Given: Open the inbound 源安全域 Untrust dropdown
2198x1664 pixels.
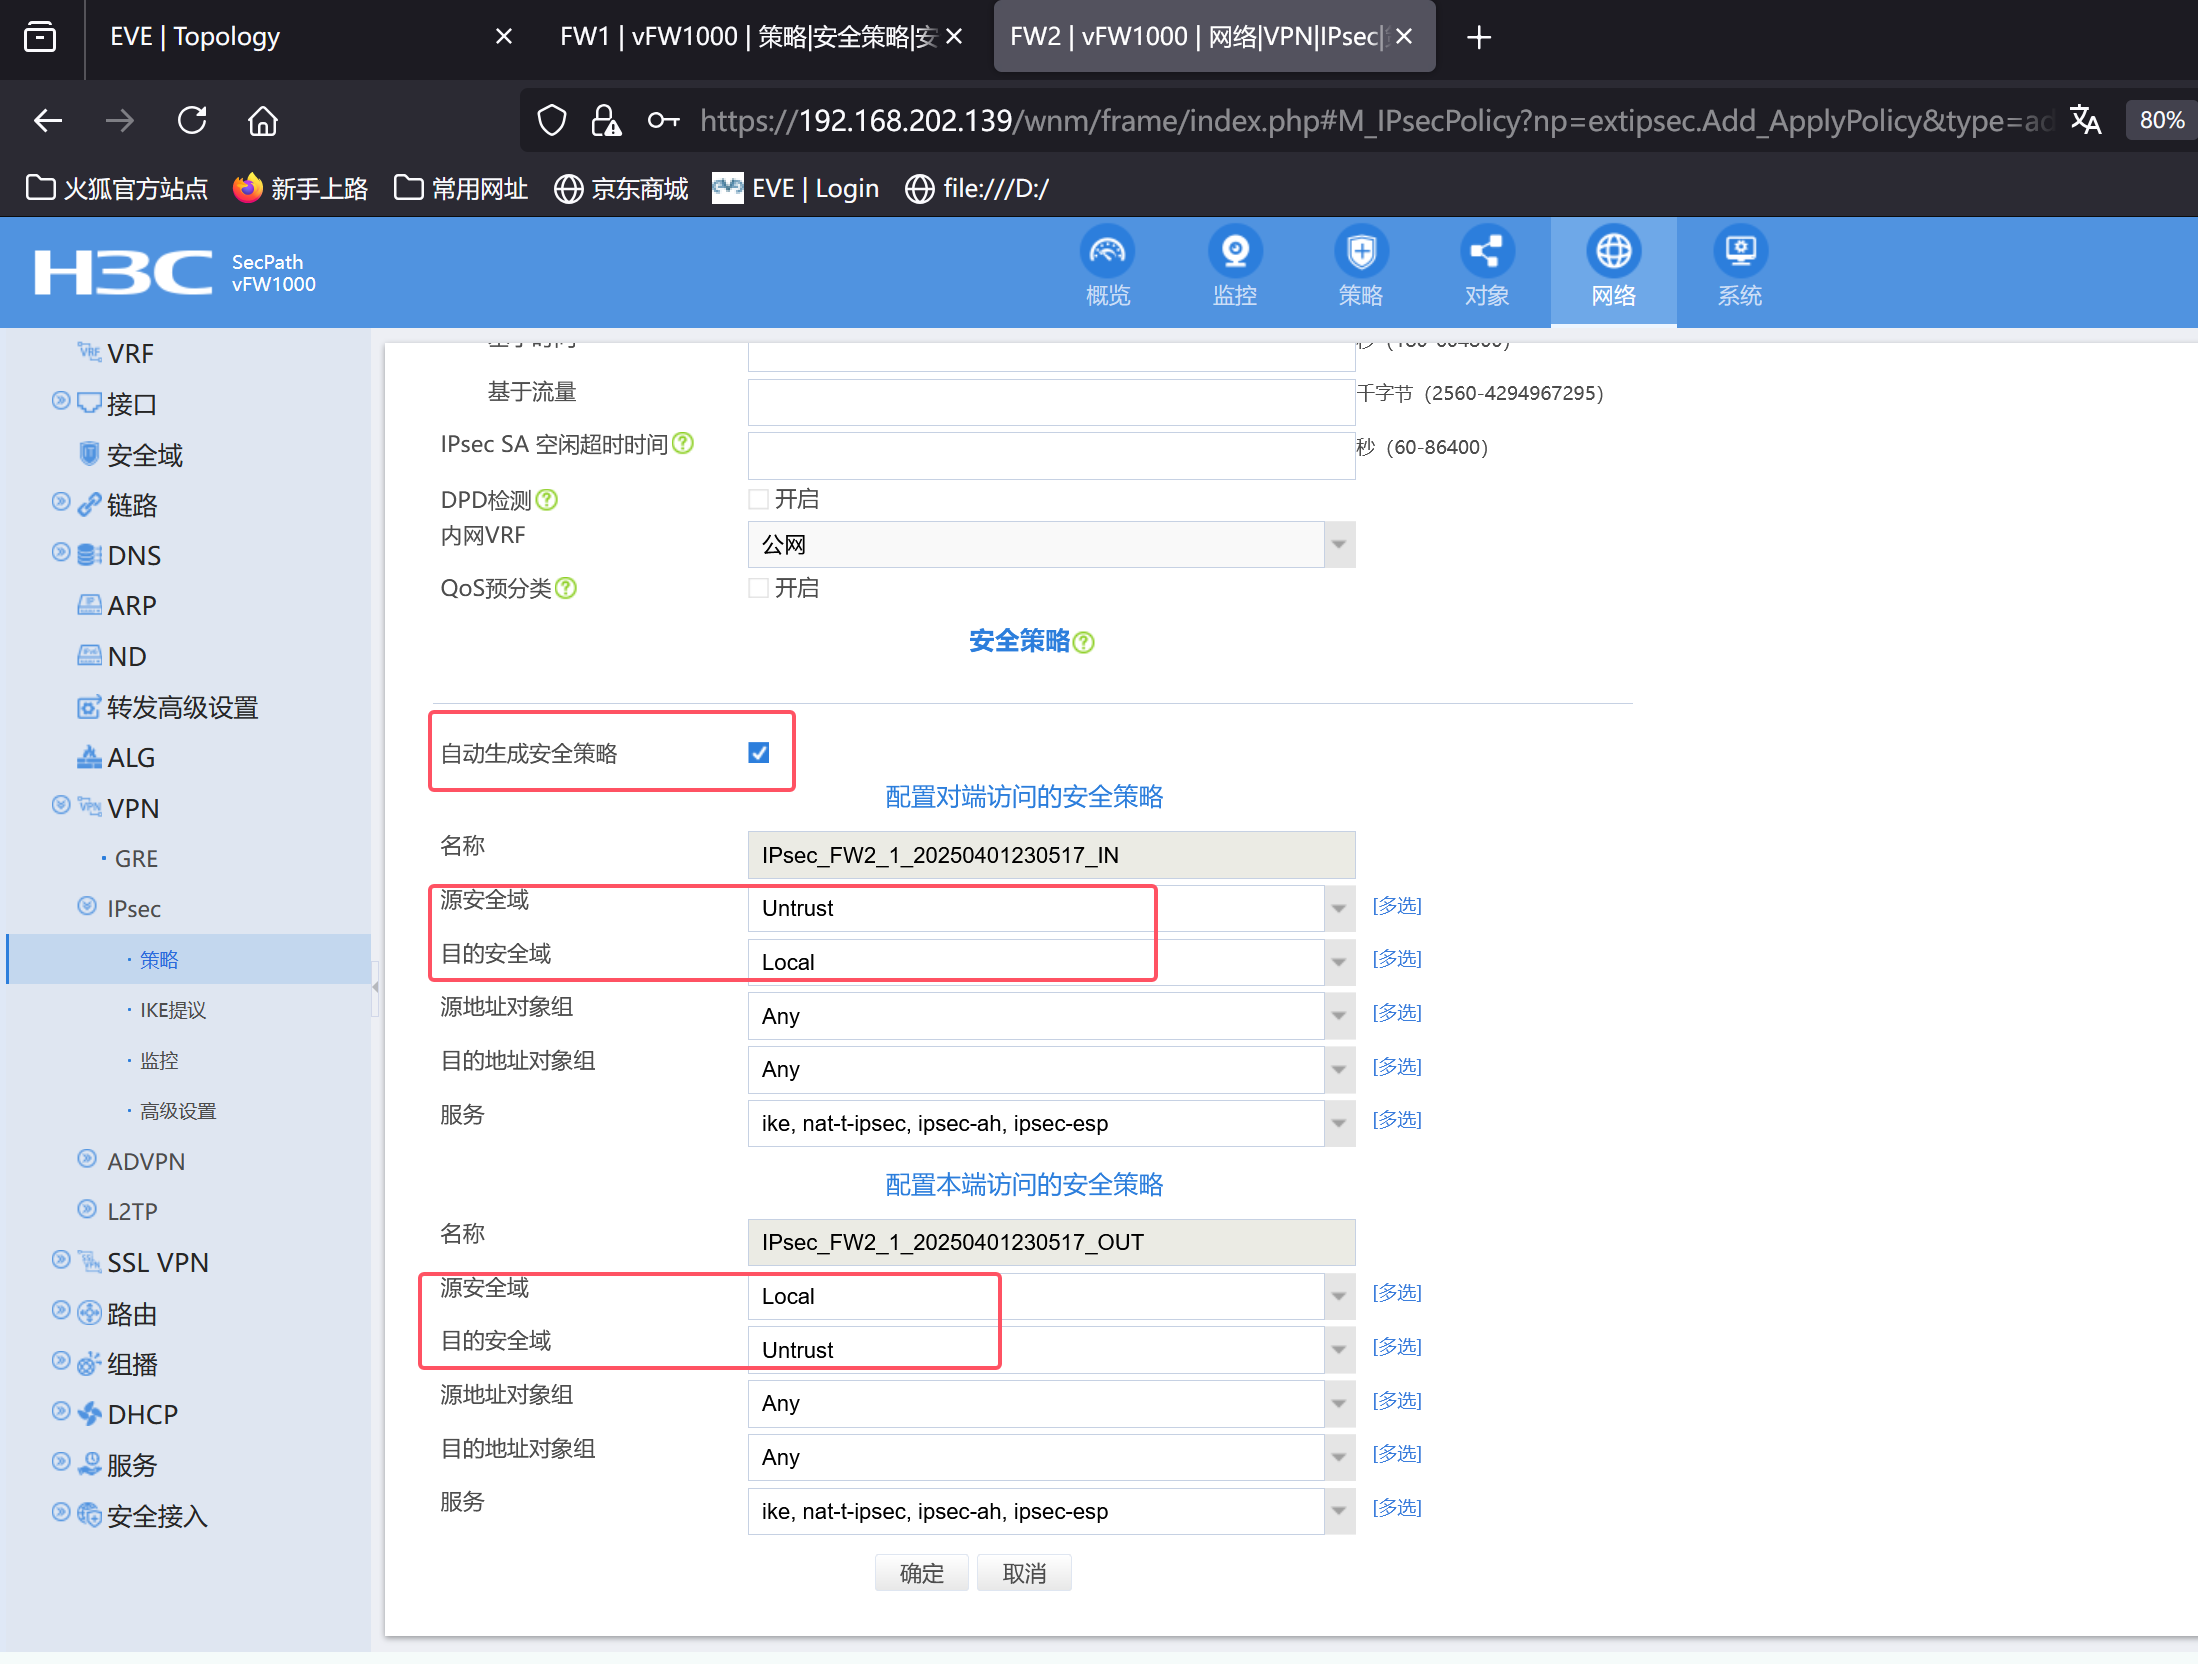Looking at the screenshot, I should tap(1338, 908).
